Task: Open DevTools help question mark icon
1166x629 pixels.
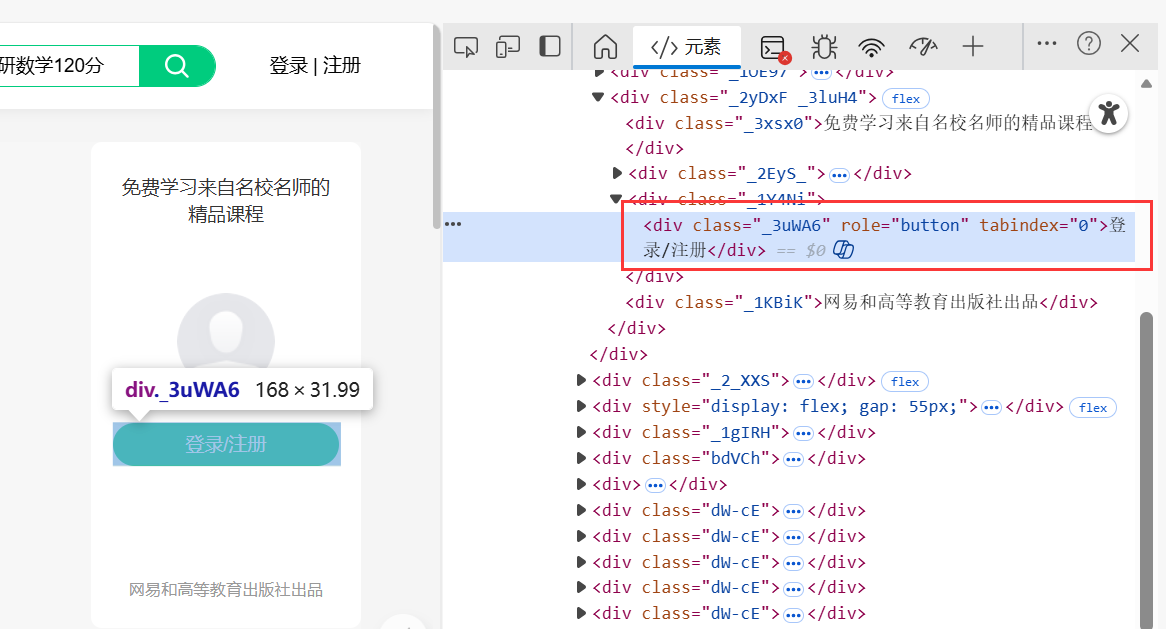Action: coord(1089,43)
